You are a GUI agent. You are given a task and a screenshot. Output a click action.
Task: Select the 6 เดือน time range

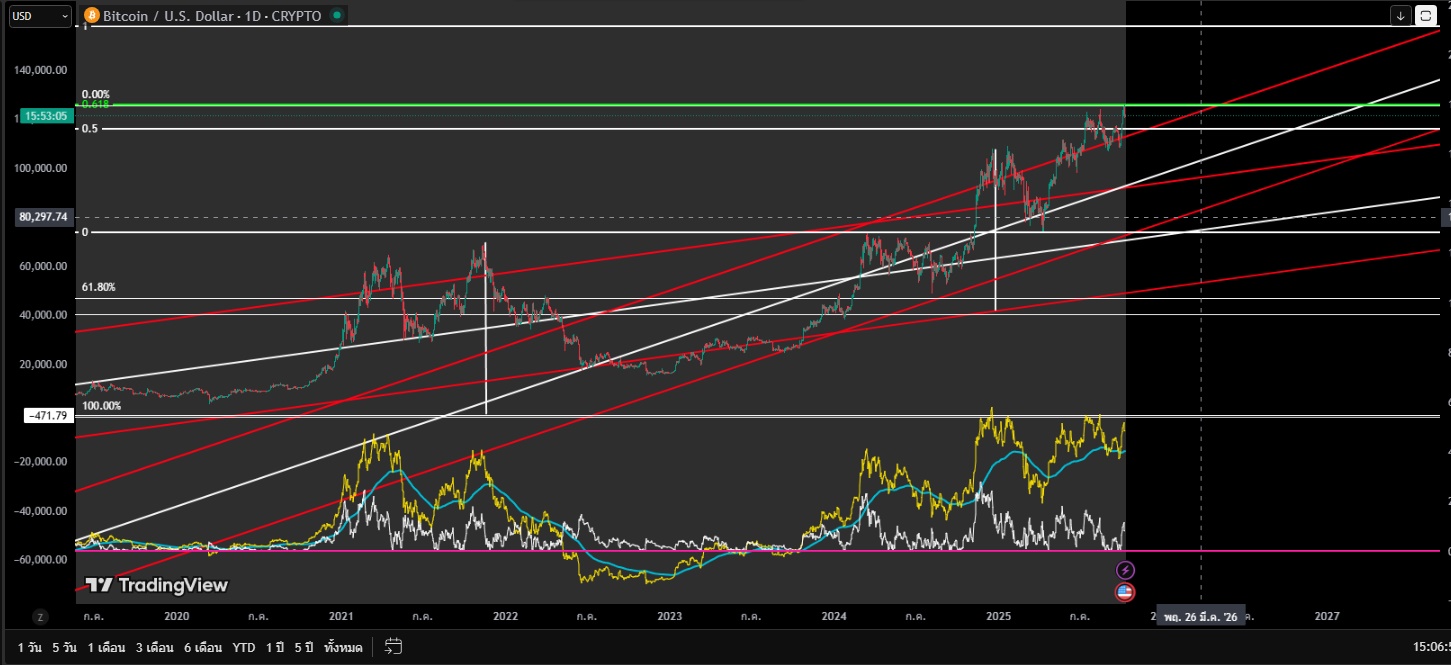[x=202, y=648]
